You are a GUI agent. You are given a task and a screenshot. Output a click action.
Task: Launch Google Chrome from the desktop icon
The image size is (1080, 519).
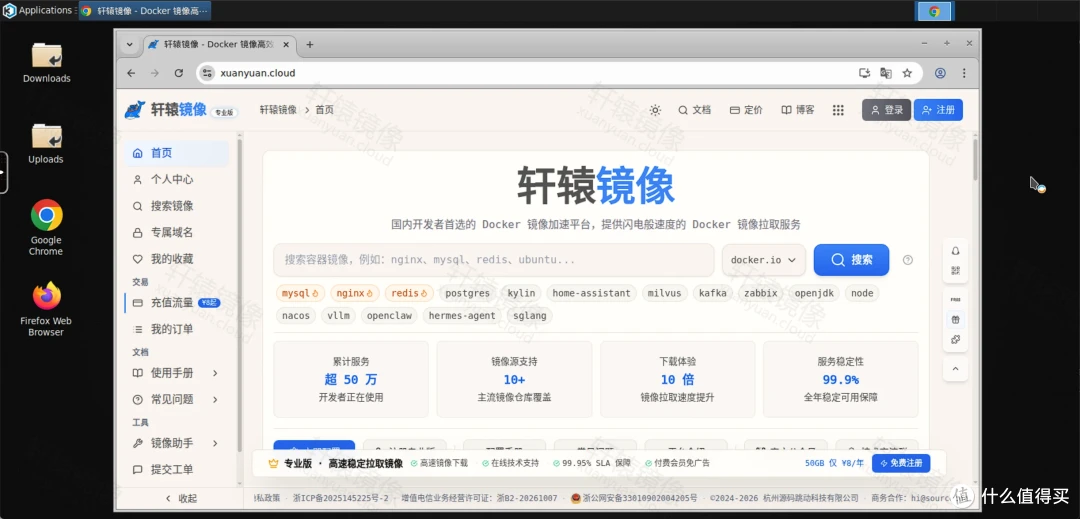[46, 227]
